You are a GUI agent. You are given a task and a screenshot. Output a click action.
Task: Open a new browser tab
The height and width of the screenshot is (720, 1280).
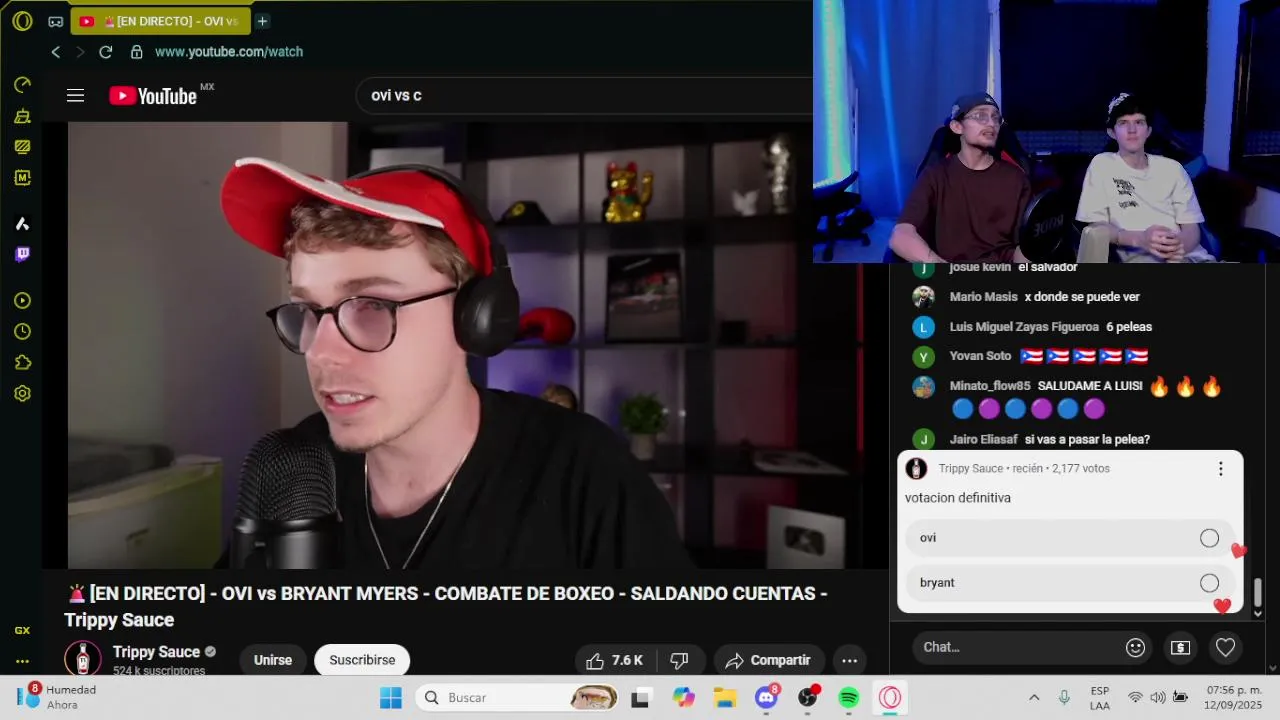pyautogui.click(x=262, y=21)
